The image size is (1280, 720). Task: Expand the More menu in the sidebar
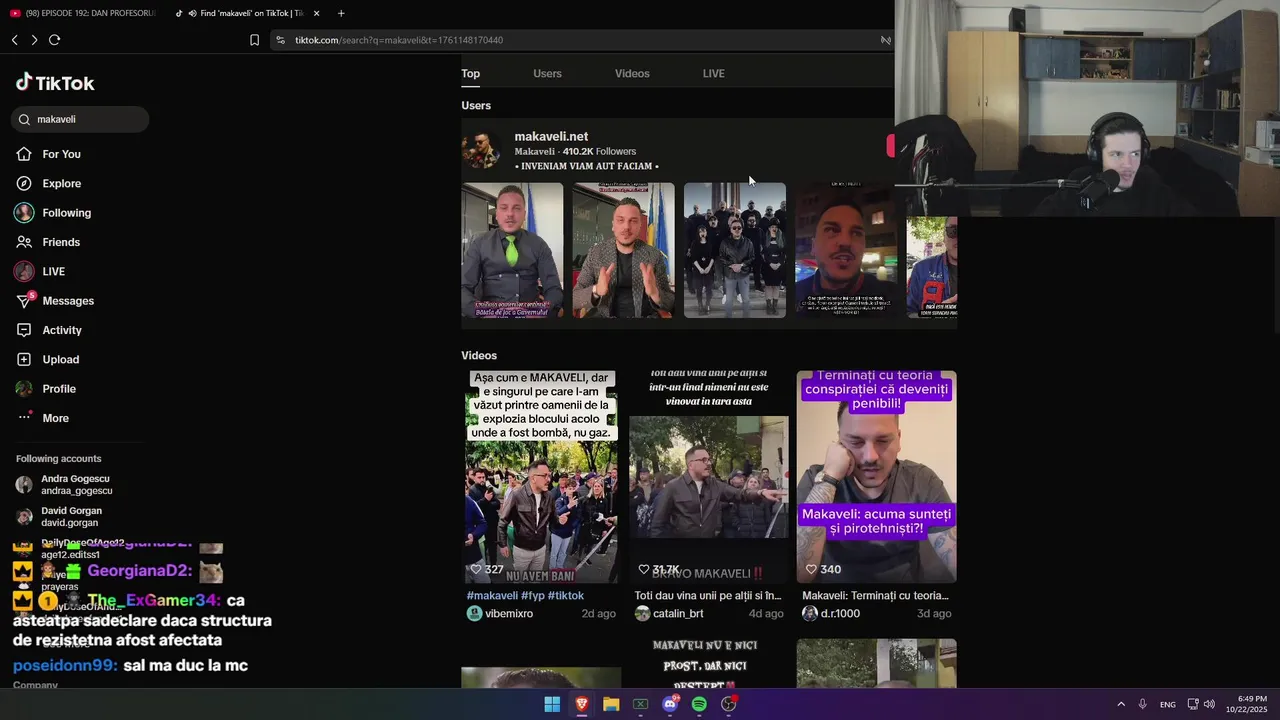[x=55, y=418]
